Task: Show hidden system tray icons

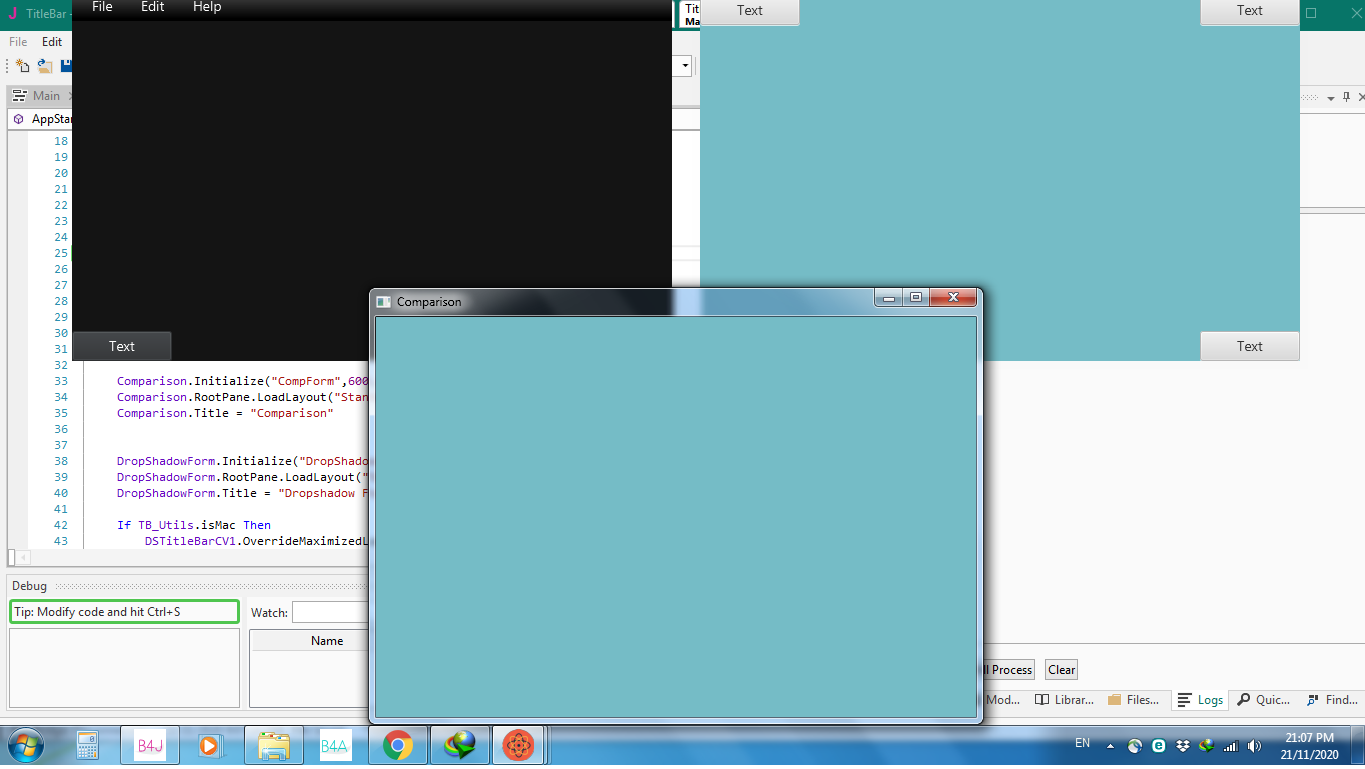Action: click(1110, 746)
